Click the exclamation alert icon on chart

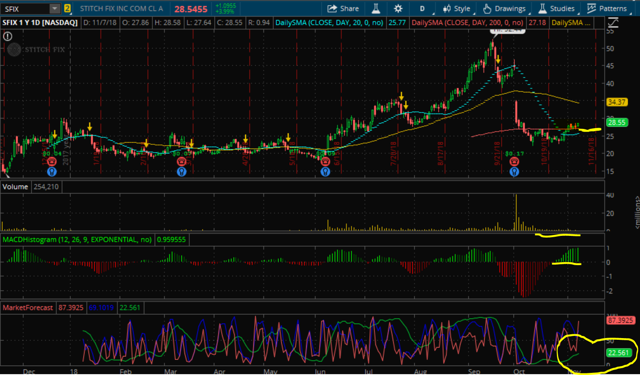7,36
